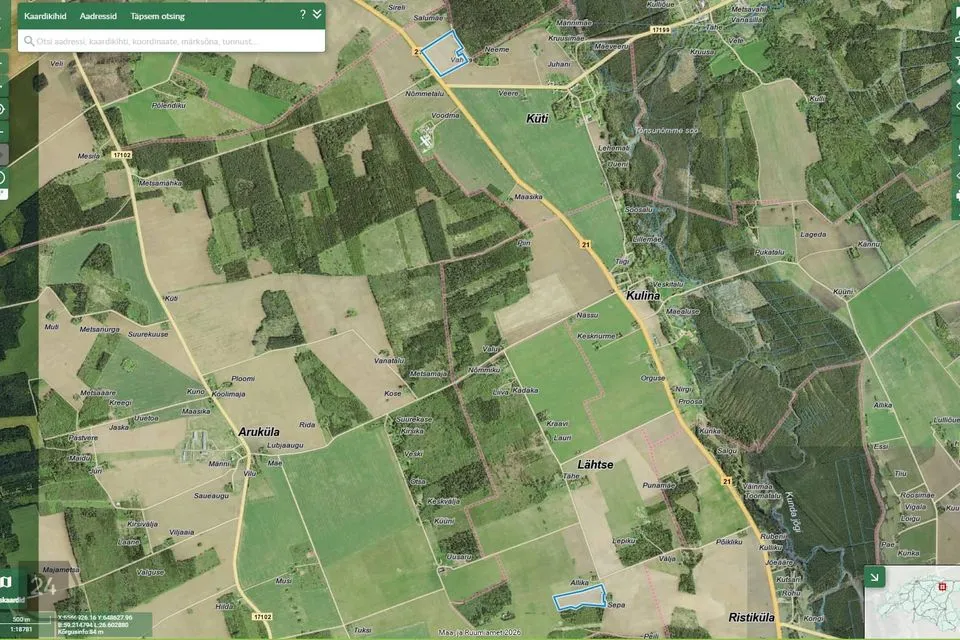Click the magnifier search icon

click(x=29, y=41)
